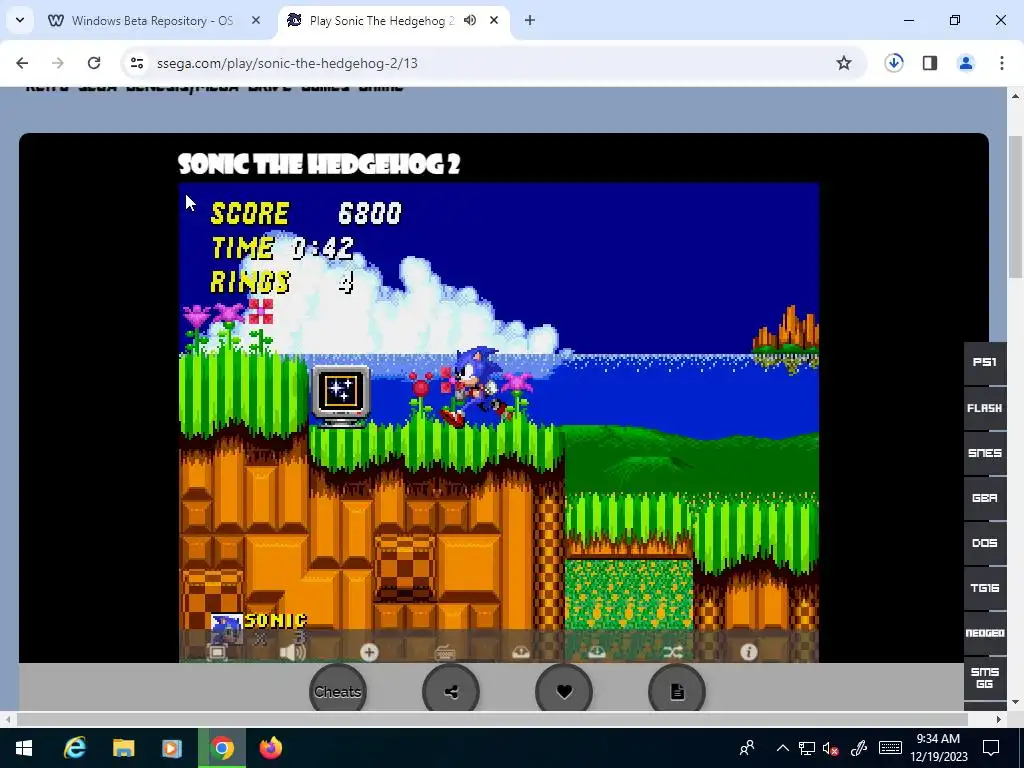
Task: Open the keyboard controls icon in emulator
Action: click(445, 652)
